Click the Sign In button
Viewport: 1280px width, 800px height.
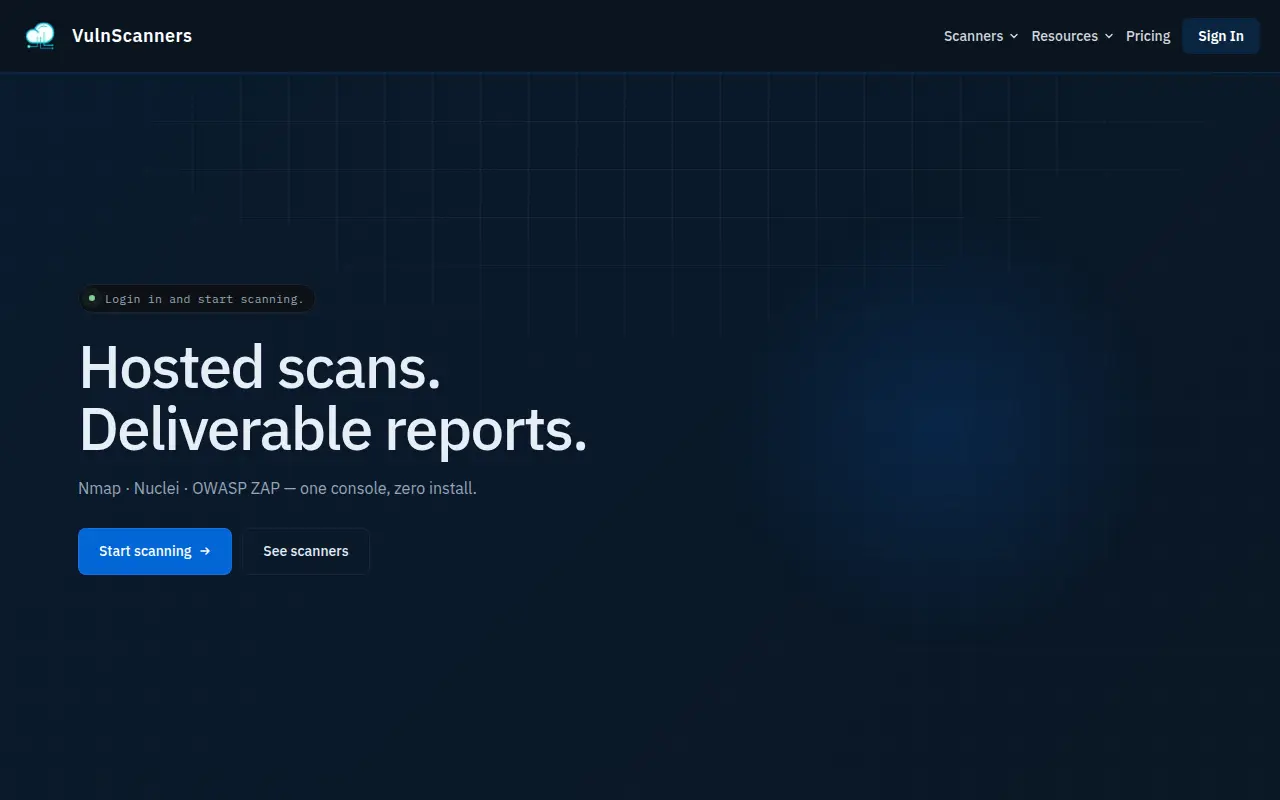coord(1221,36)
